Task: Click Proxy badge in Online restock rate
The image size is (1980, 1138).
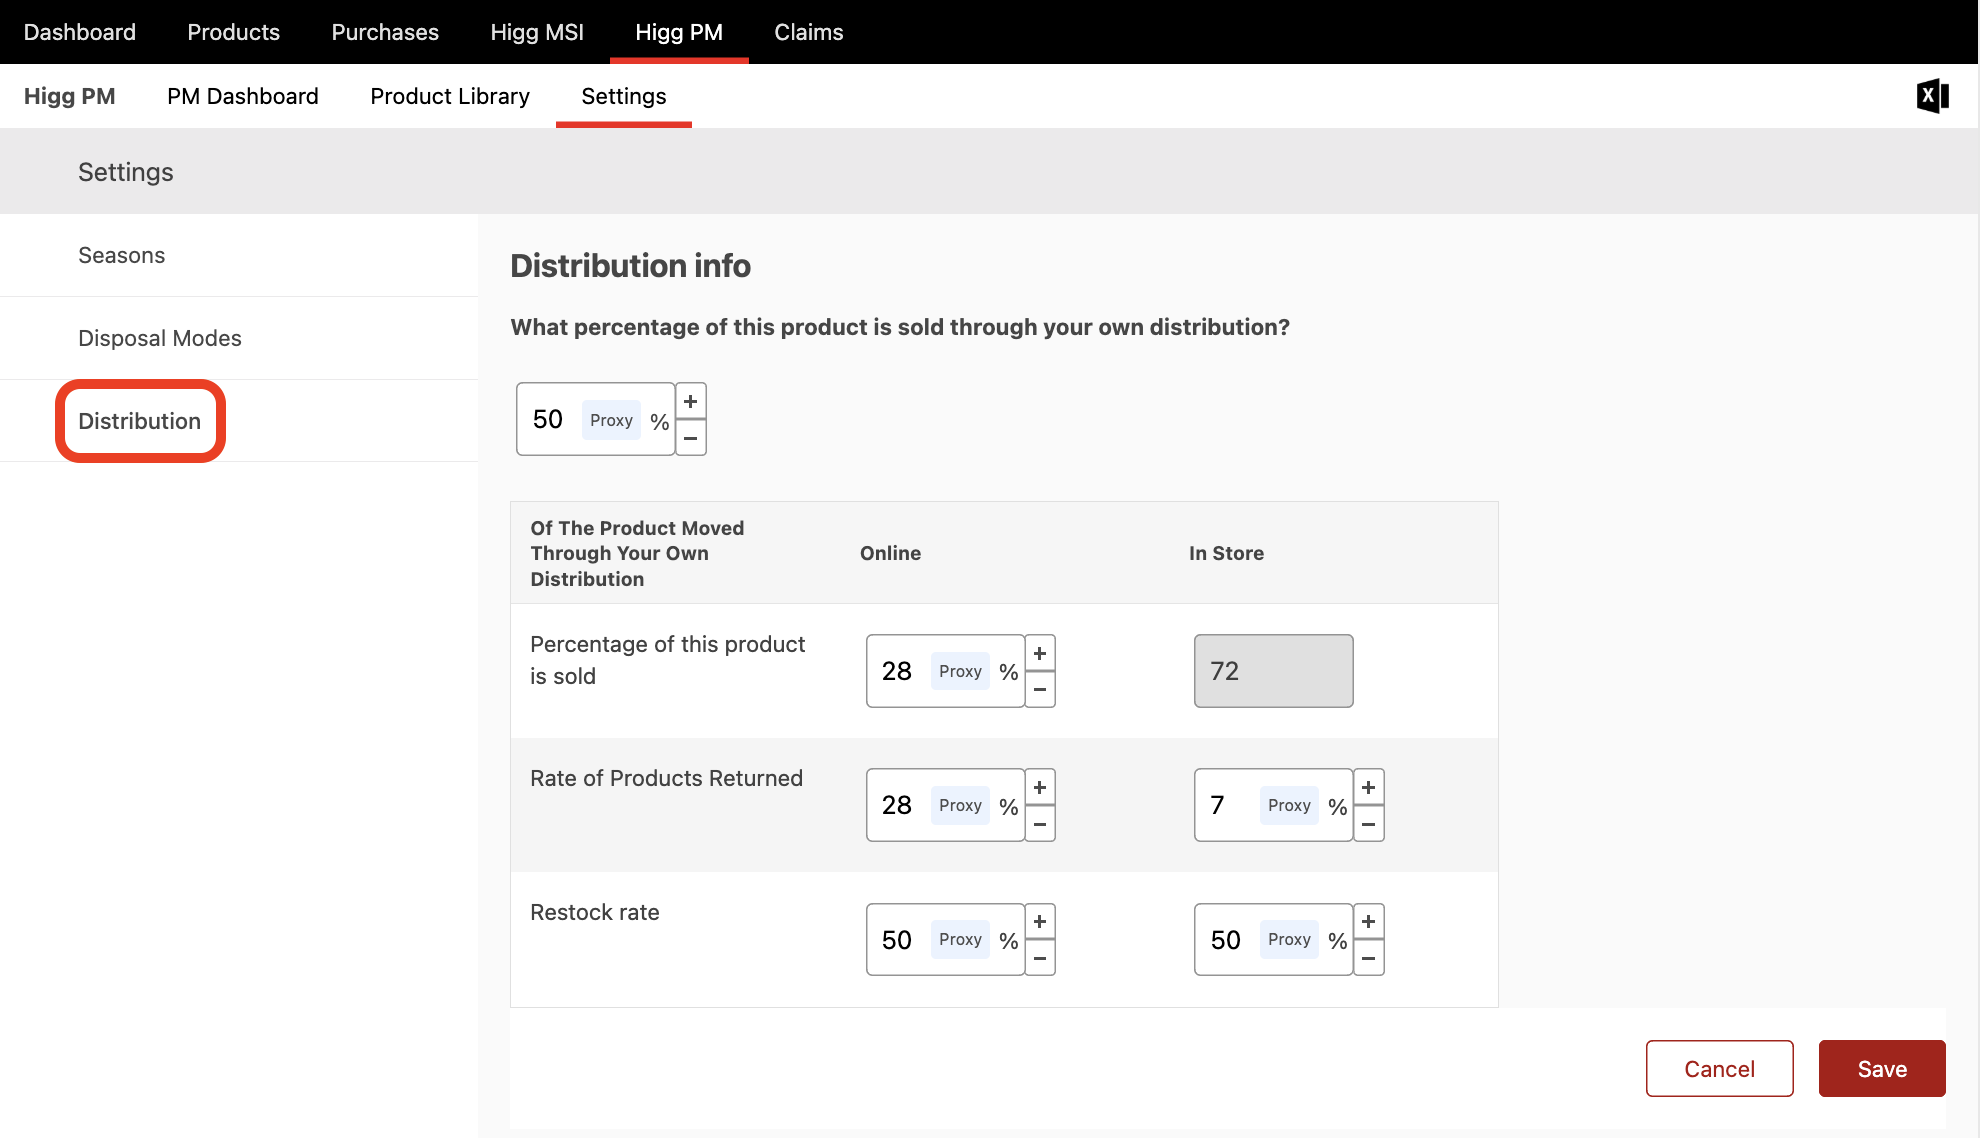Action: point(960,939)
